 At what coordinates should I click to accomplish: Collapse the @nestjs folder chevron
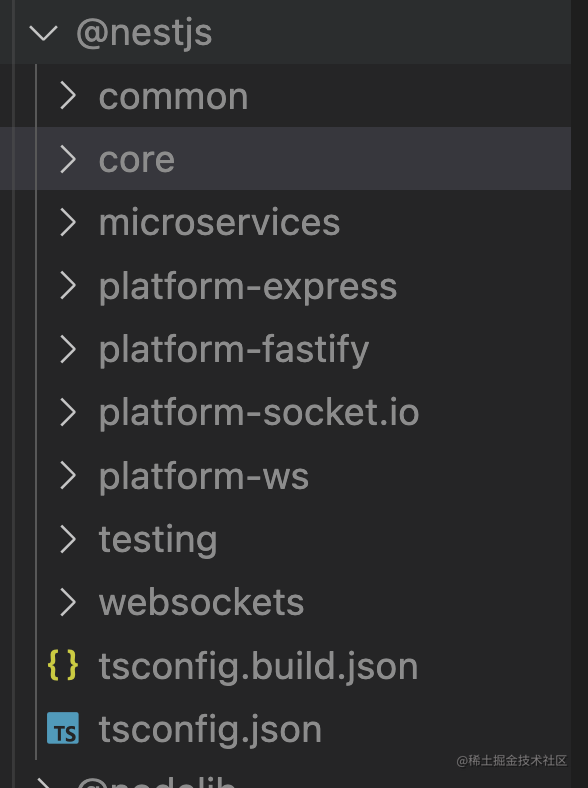tap(44, 33)
